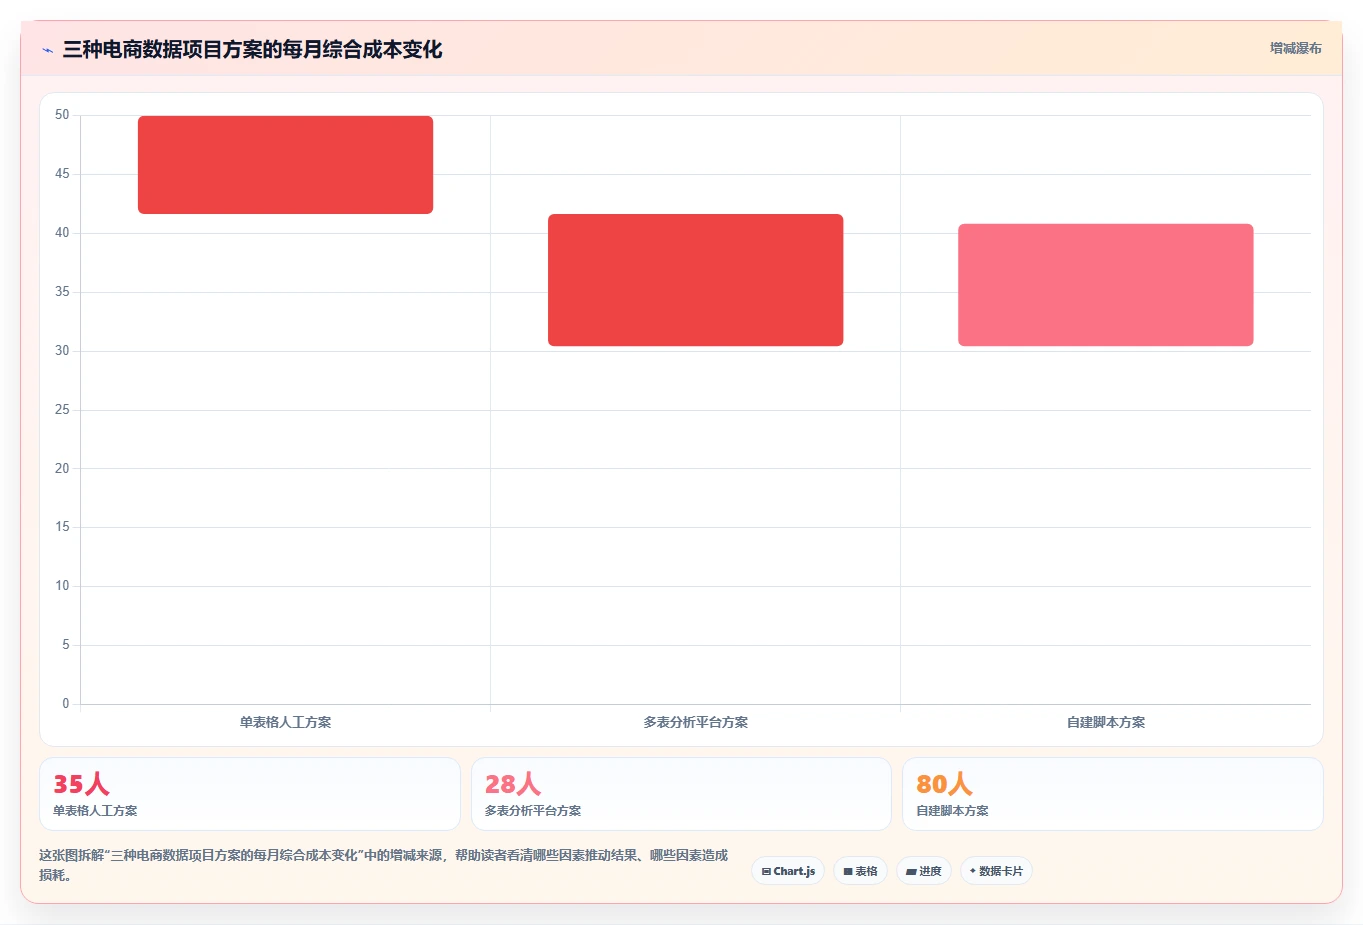Screen dimensions: 1363x925
Task: Click the red bar for 单表格人工方案
Action: (285, 165)
